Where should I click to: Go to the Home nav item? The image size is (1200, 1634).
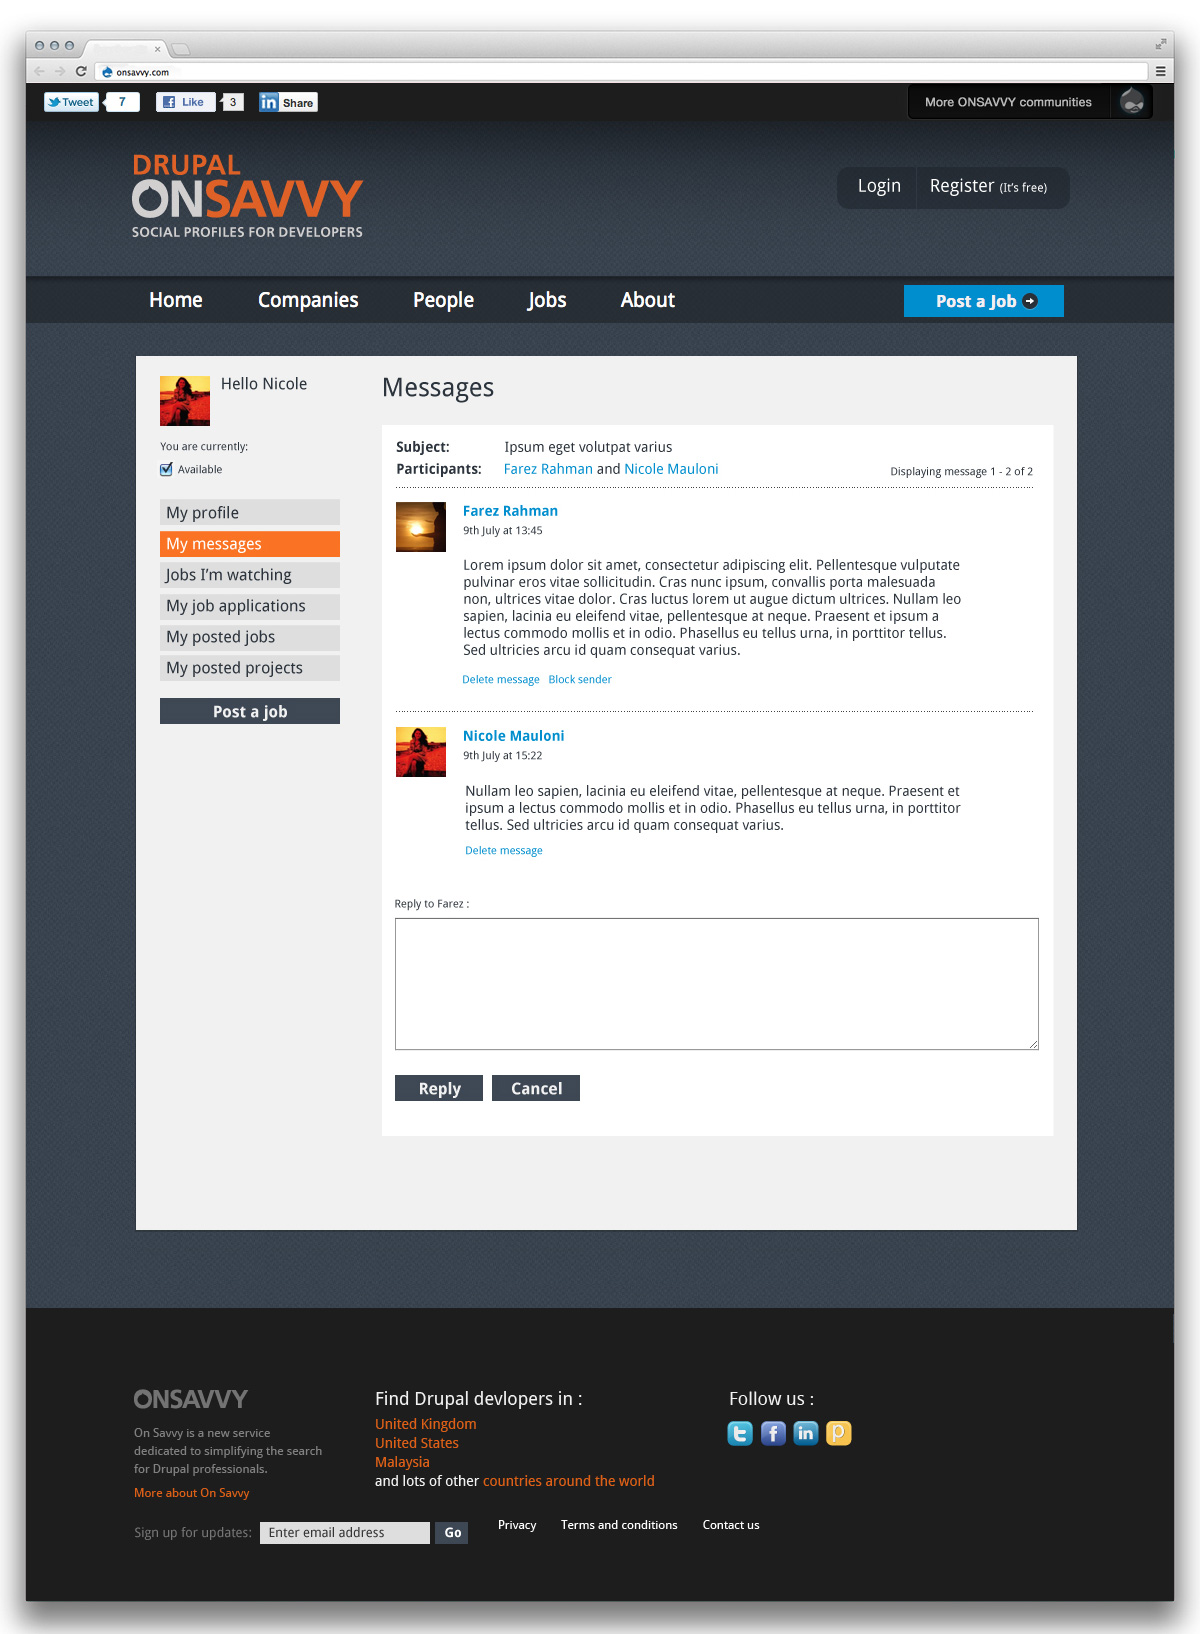point(176,300)
